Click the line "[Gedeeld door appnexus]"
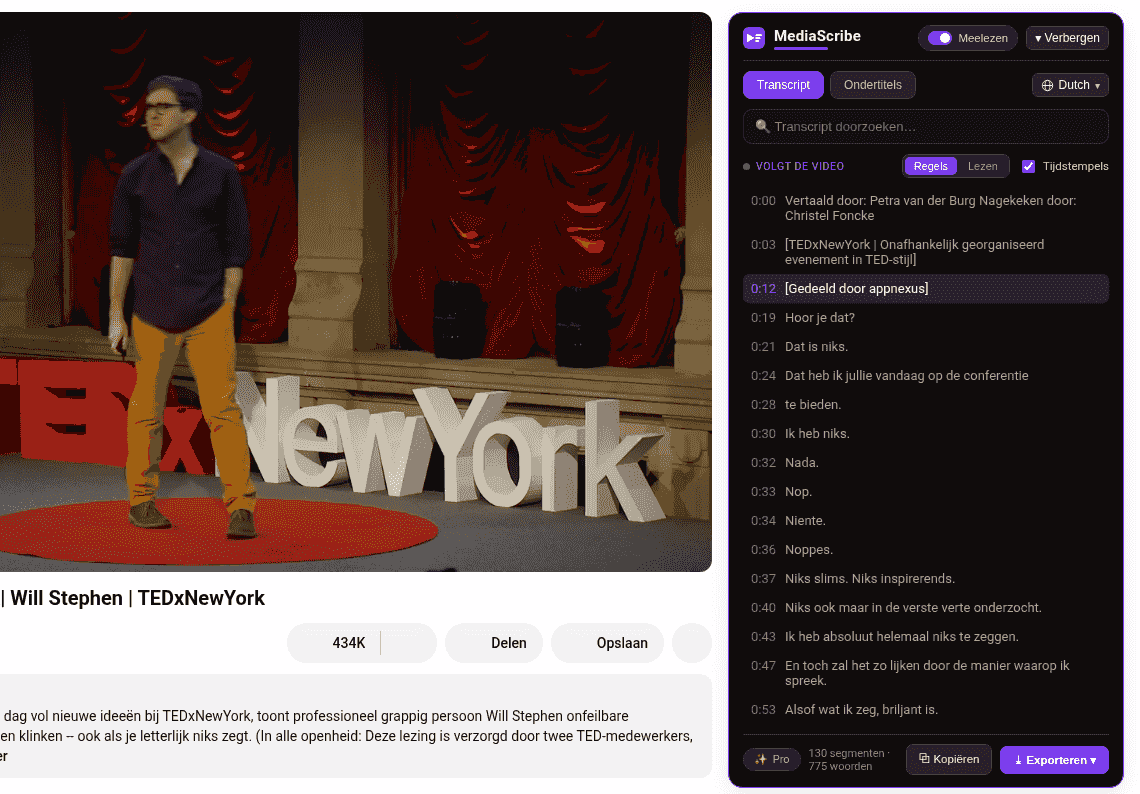The width and height of the screenshot is (1140, 794). 926,289
